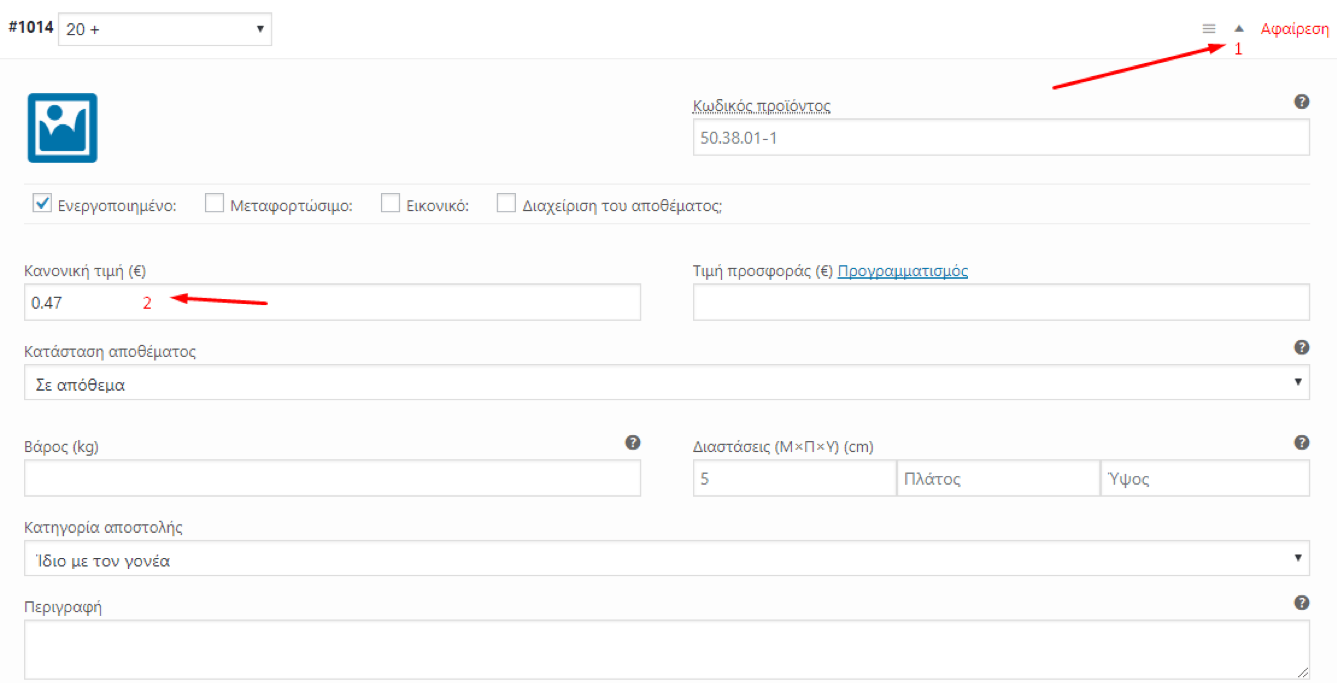Collapse variation with the up triangle
The height and width of the screenshot is (683, 1337).
(x=1239, y=29)
